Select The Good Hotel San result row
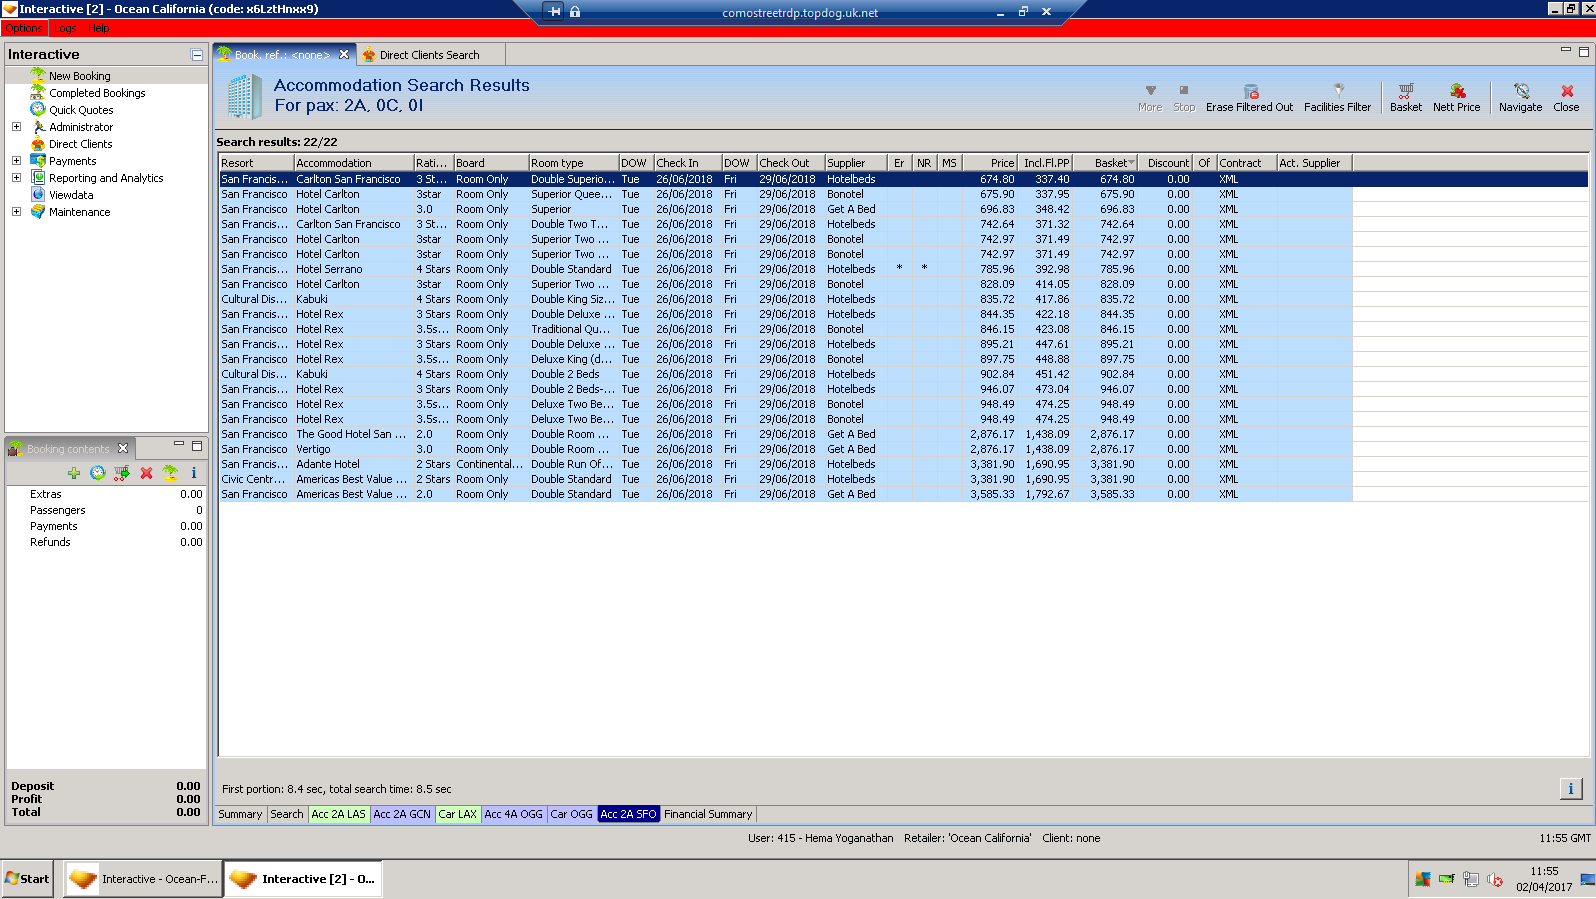Image resolution: width=1596 pixels, height=899 pixels. [785, 434]
